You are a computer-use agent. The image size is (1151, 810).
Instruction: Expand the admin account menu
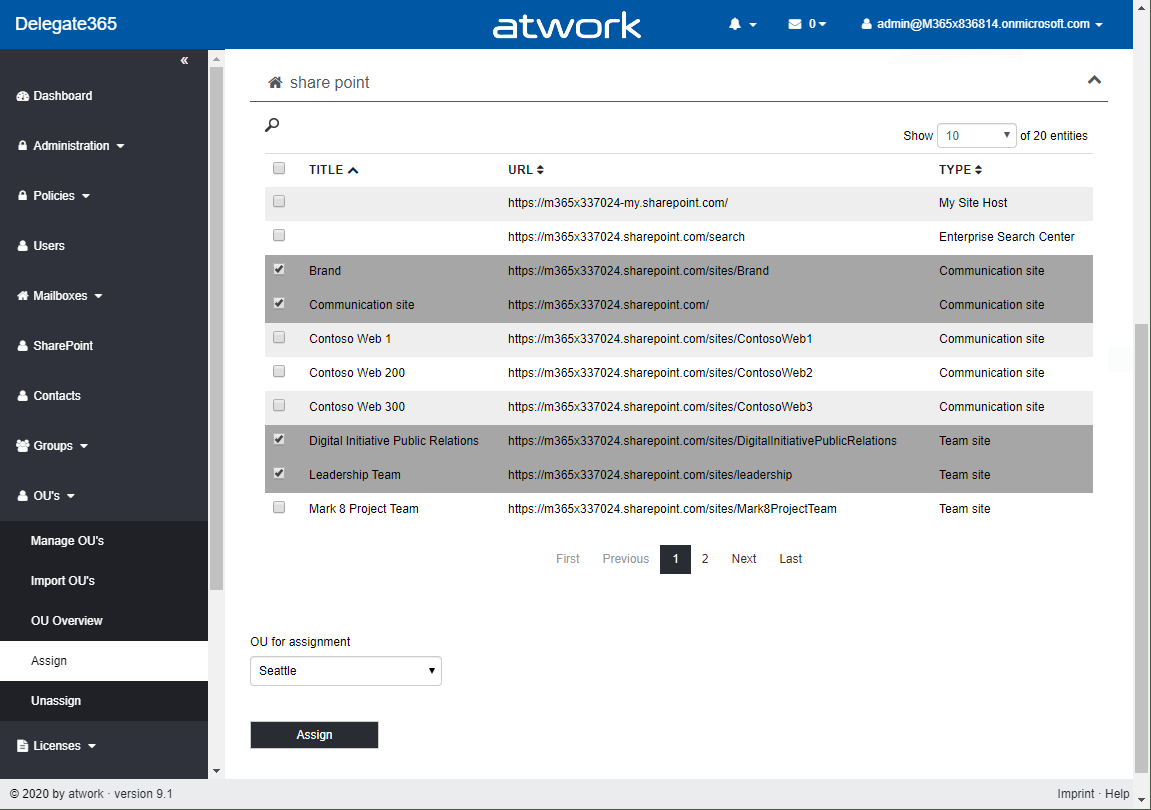982,24
